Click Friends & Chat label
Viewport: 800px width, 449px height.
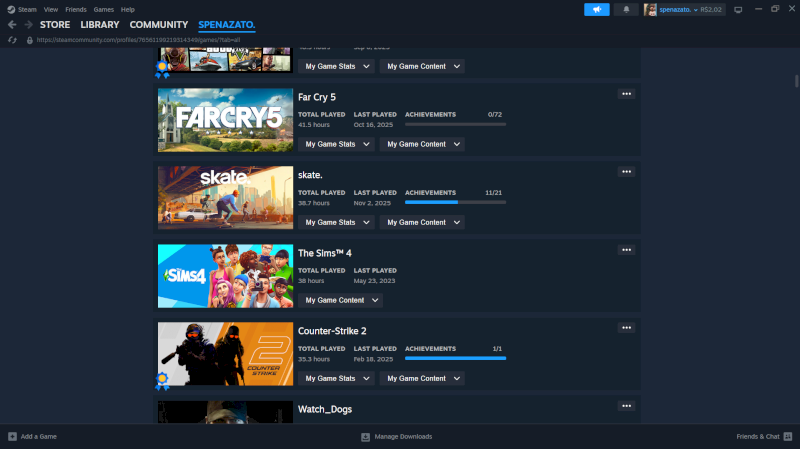(x=758, y=436)
